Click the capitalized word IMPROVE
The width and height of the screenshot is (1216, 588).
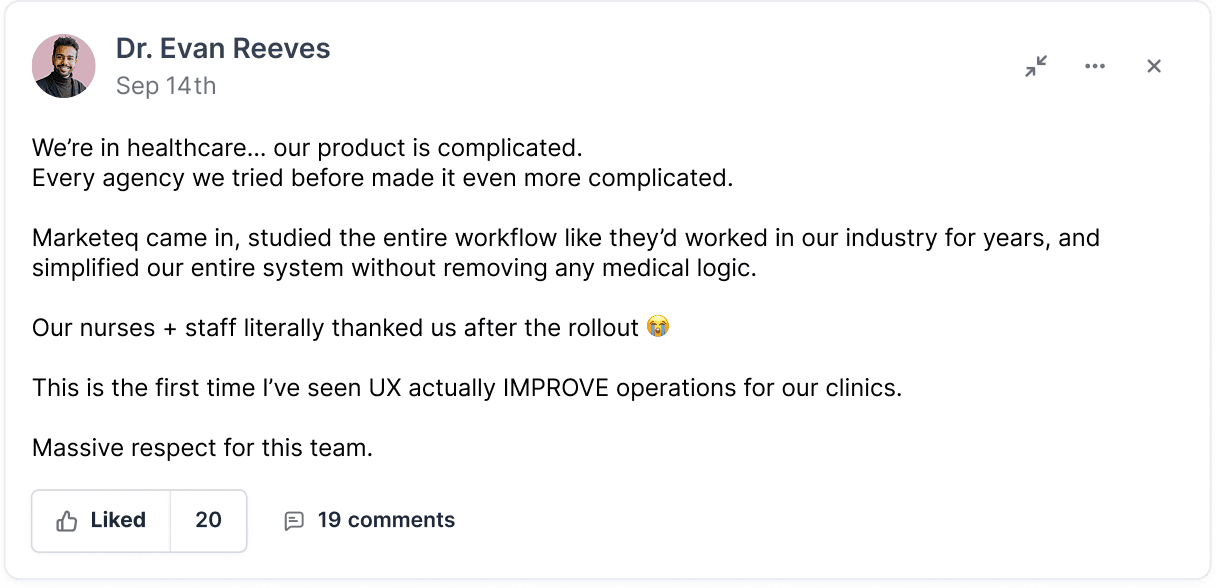547,387
